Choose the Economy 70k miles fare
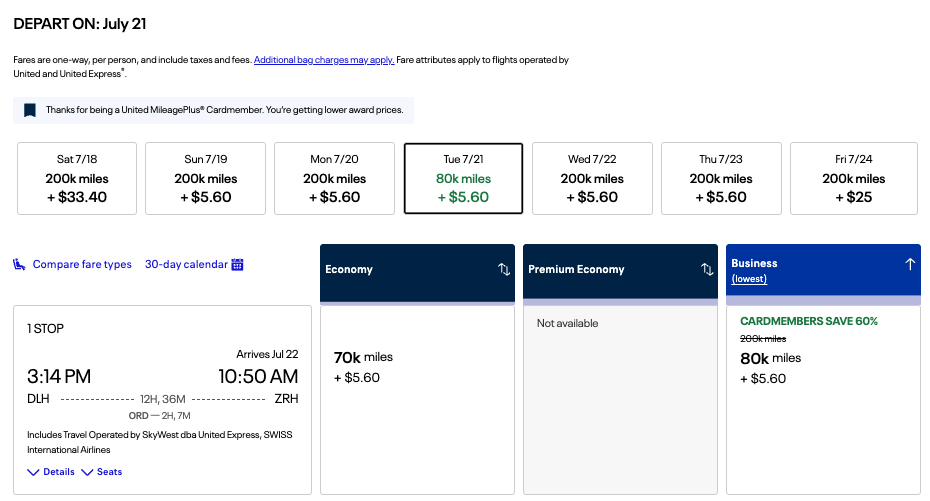 point(418,400)
